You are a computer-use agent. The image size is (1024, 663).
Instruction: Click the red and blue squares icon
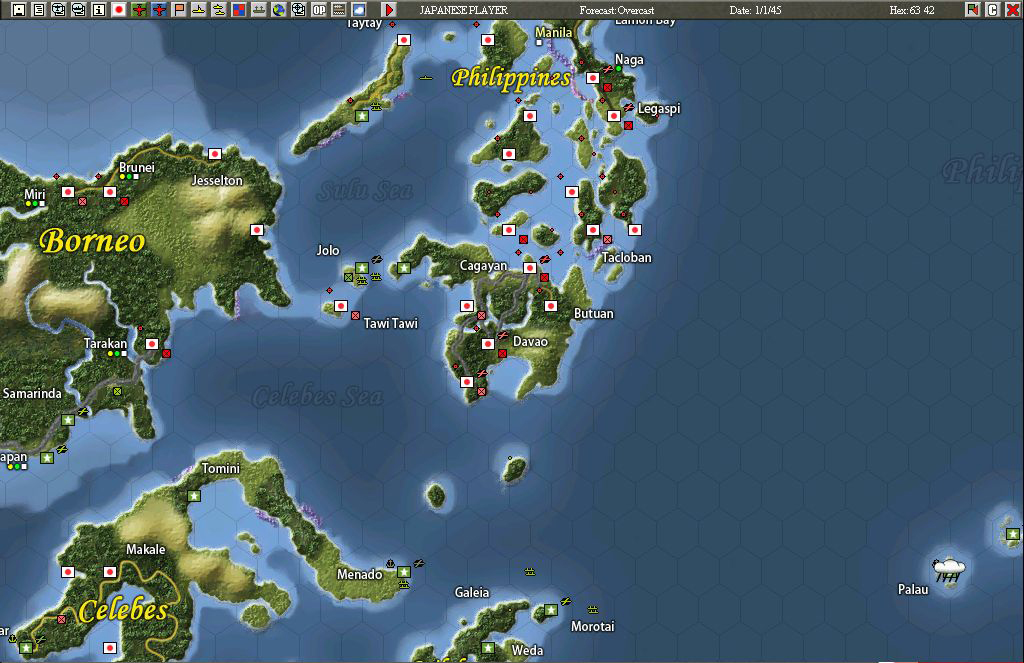pos(239,10)
